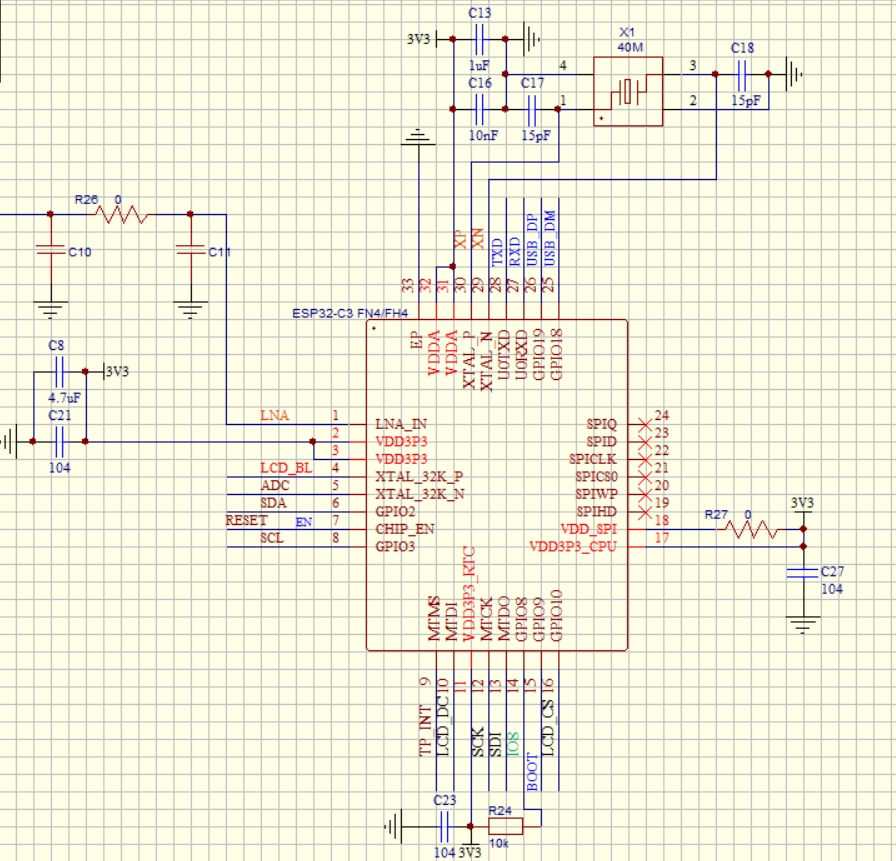Click the ESP32-C3 chip body outline
This screenshot has height=861, width=896.
(497, 485)
